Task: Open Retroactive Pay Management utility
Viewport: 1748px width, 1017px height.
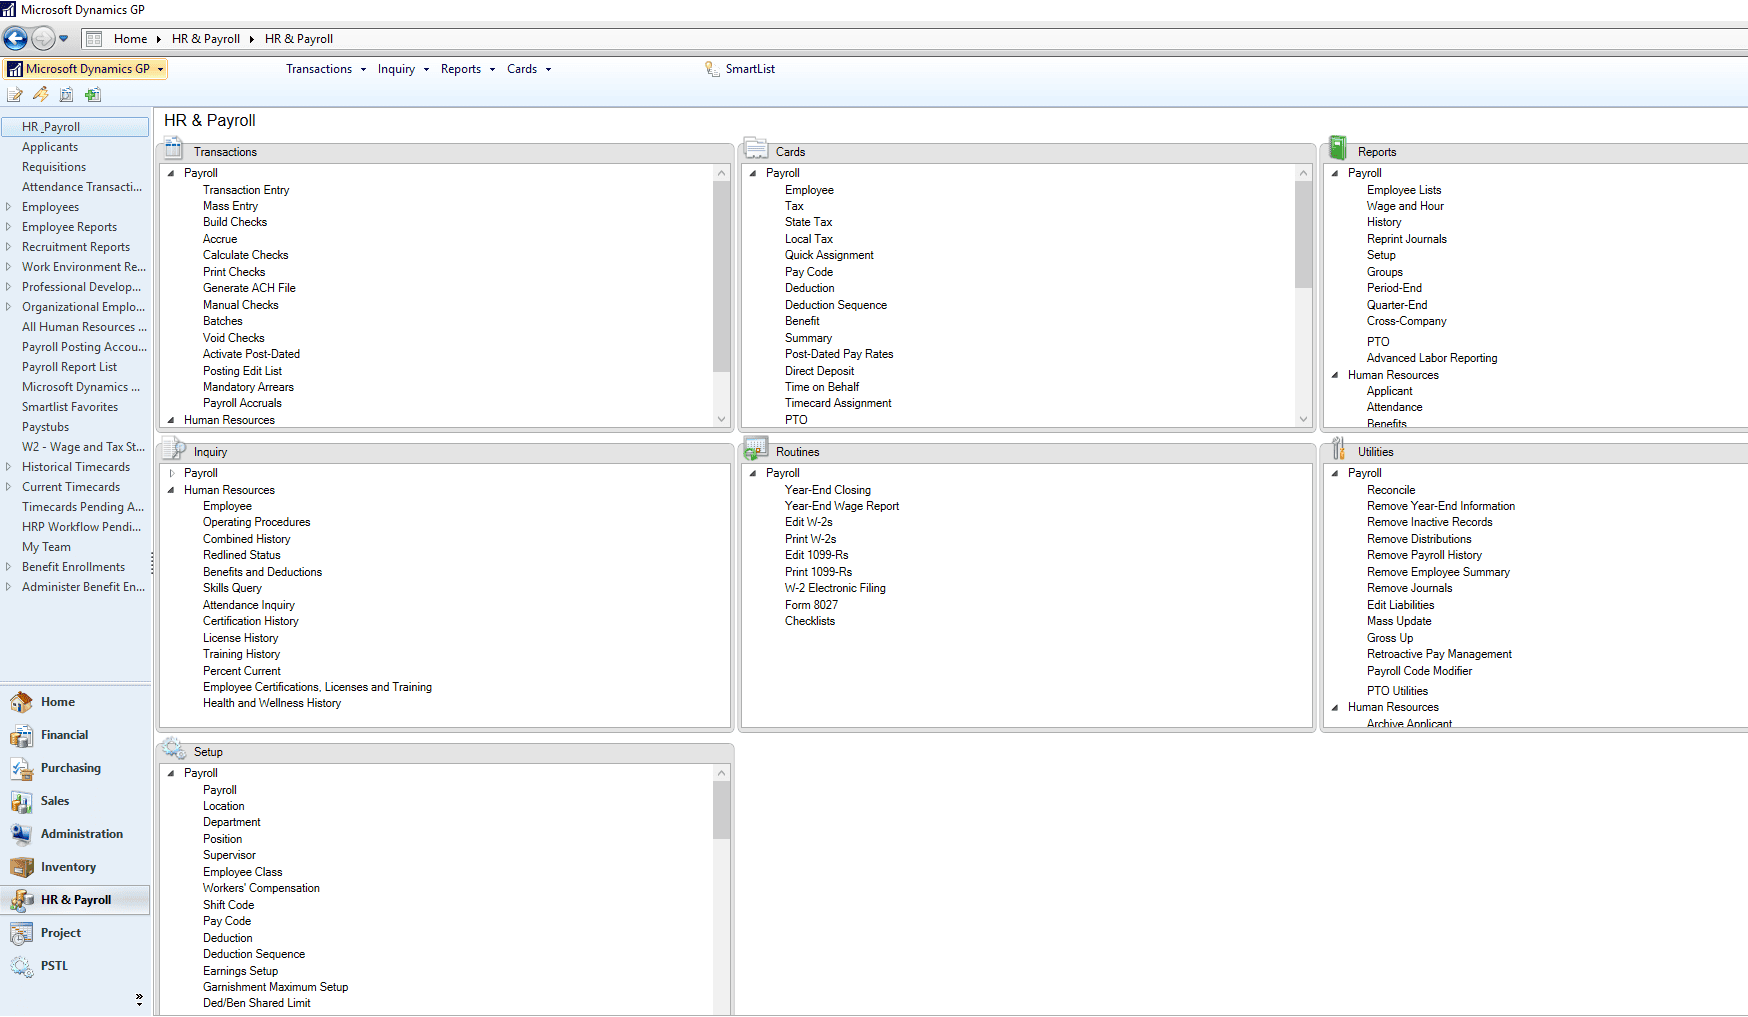Action: coord(1439,654)
